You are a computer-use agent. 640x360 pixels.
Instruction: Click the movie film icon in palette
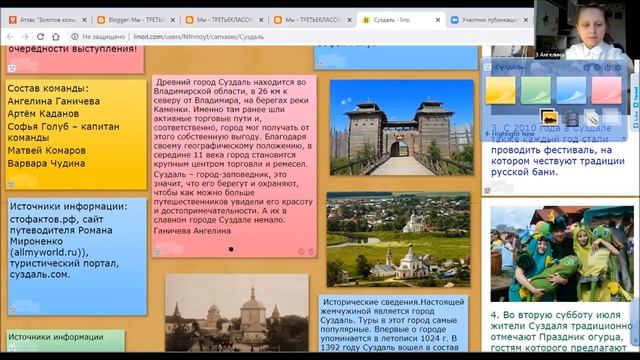click(x=570, y=118)
